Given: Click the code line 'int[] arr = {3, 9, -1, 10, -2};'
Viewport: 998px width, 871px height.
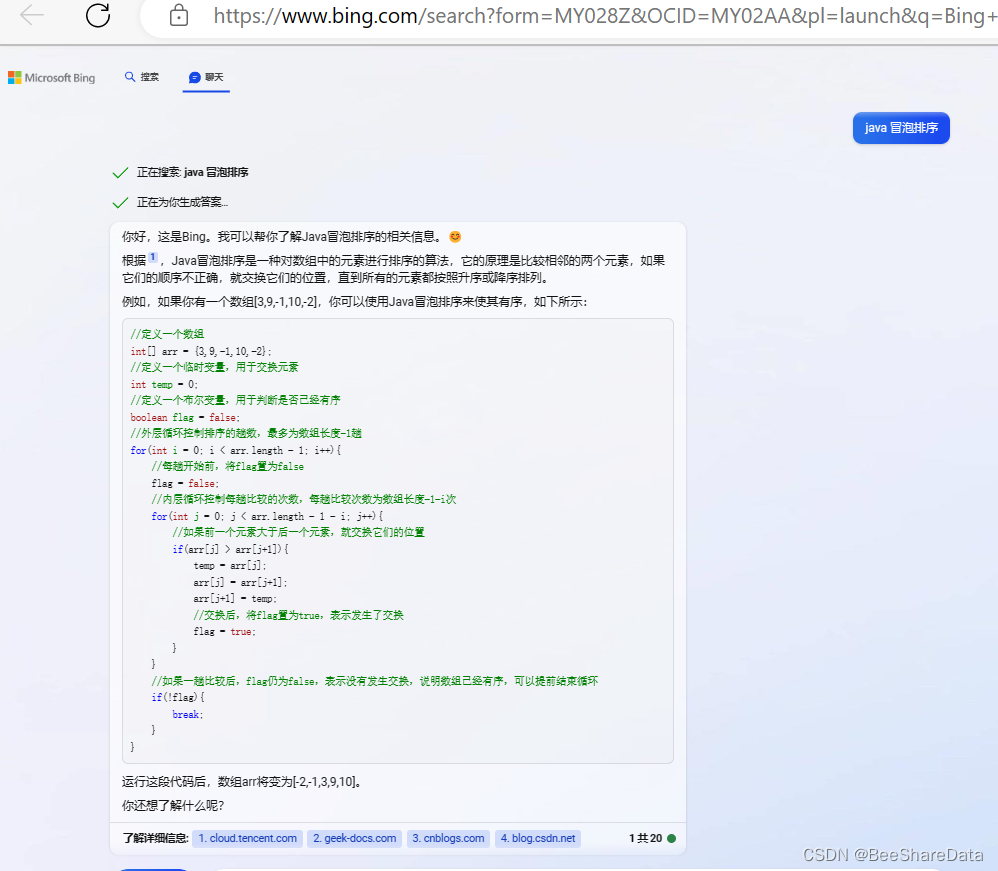Looking at the screenshot, I should click(201, 351).
